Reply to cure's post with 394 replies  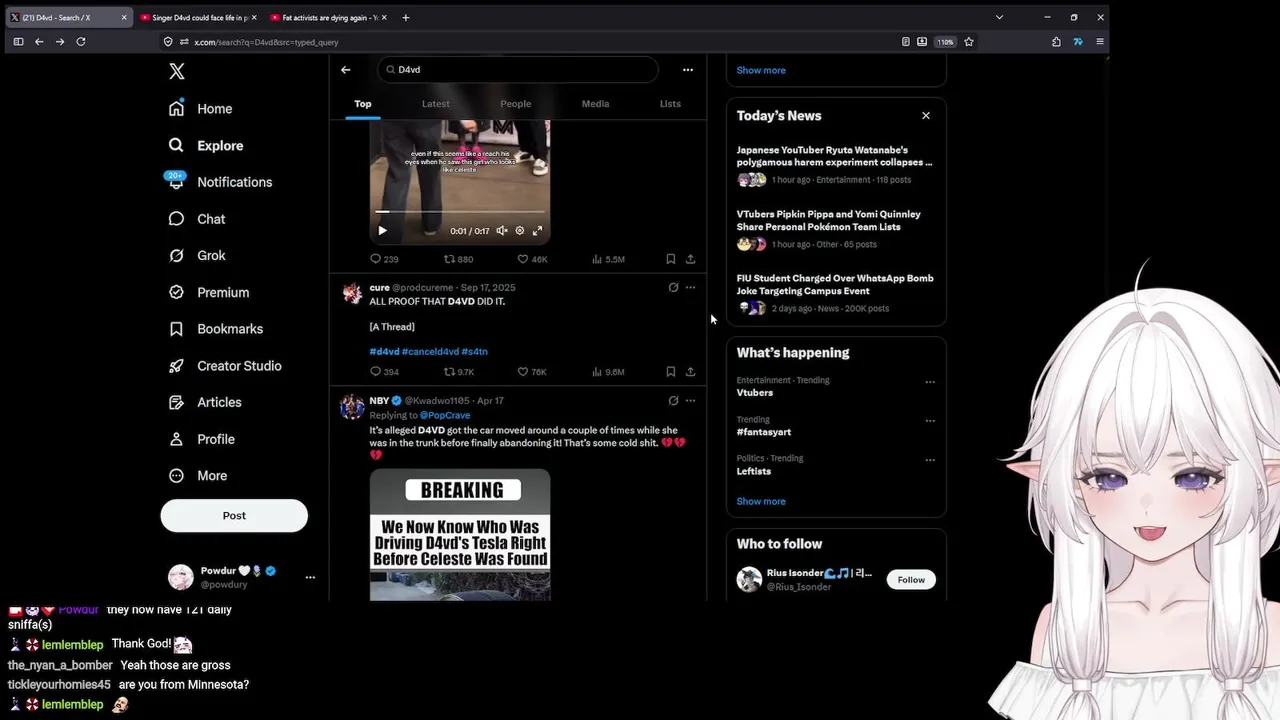(384, 372)
